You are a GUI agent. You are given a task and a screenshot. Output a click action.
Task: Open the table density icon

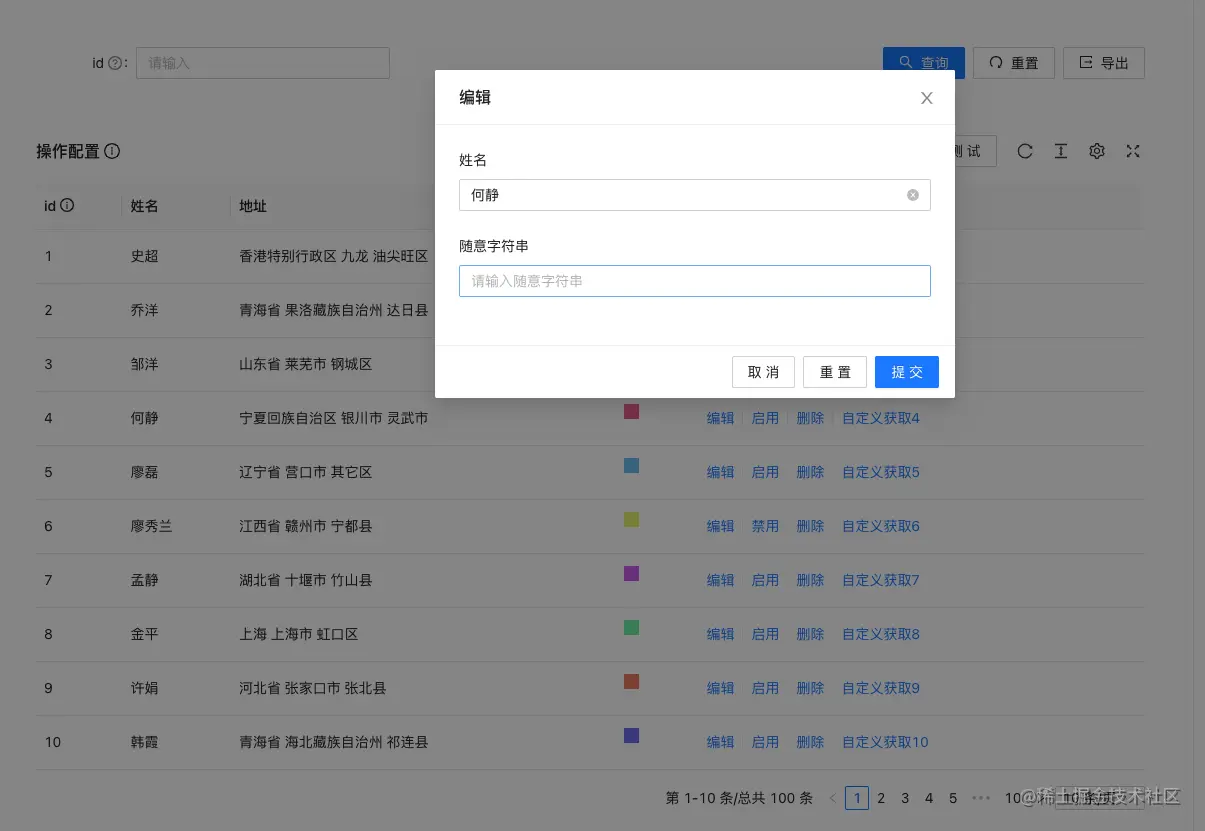point(1061,151)
